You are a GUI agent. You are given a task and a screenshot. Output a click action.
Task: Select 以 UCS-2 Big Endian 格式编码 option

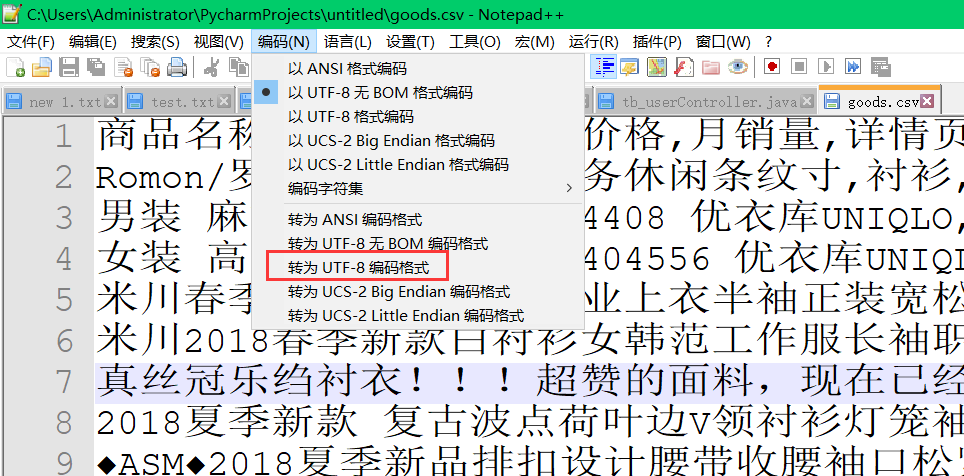pyautogui.click(x=391, y=140)
